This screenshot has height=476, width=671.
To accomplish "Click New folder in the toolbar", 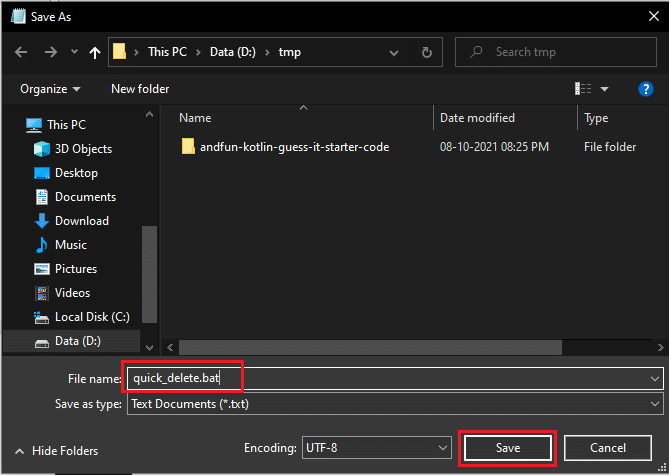I will pos(140,89).
